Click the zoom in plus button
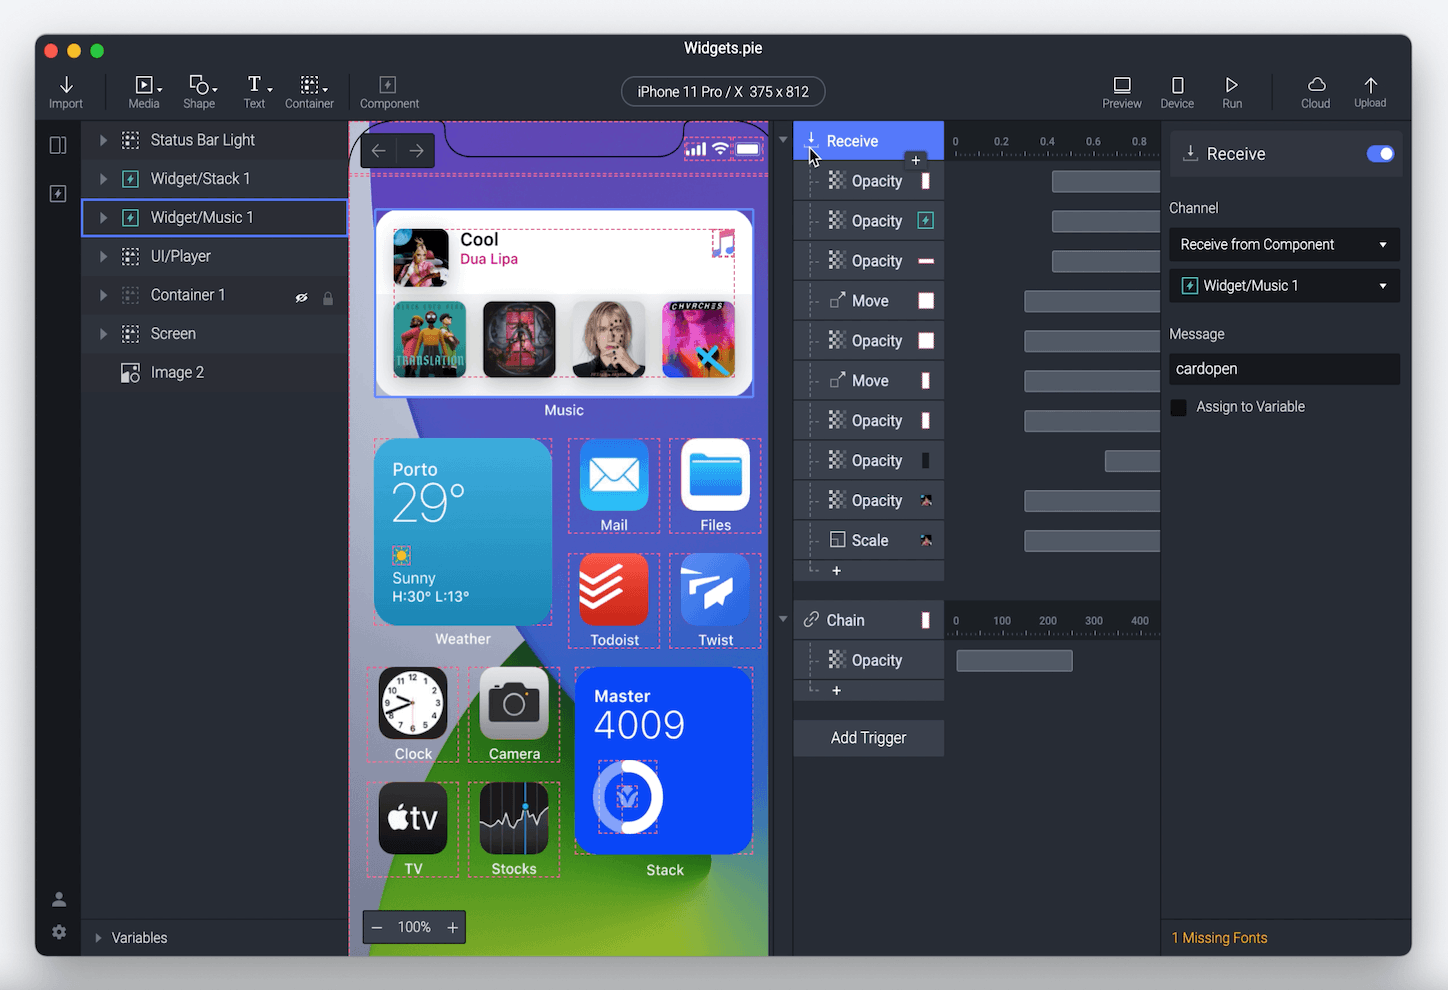 point(452,927)
